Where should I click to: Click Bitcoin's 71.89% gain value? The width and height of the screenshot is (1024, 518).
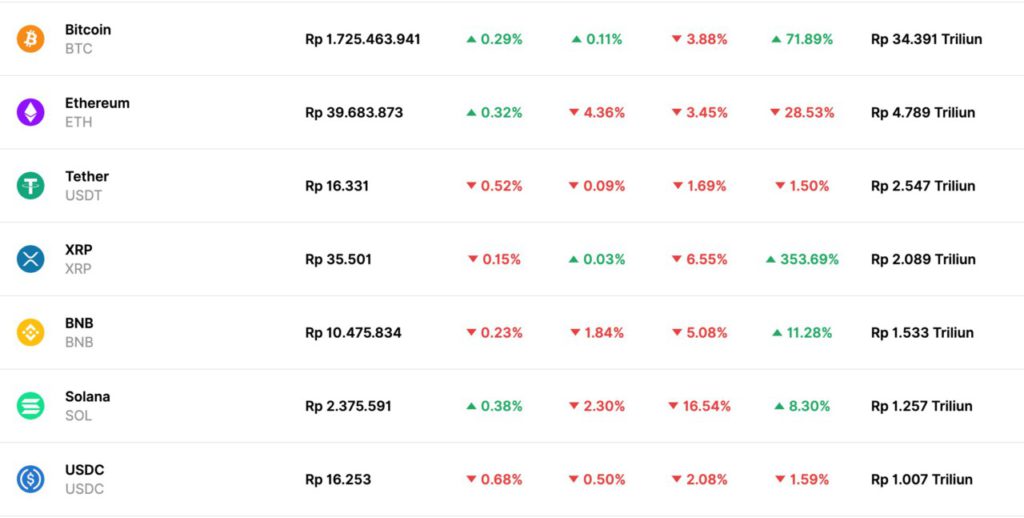pyautogui.click(x=808, y=40)
